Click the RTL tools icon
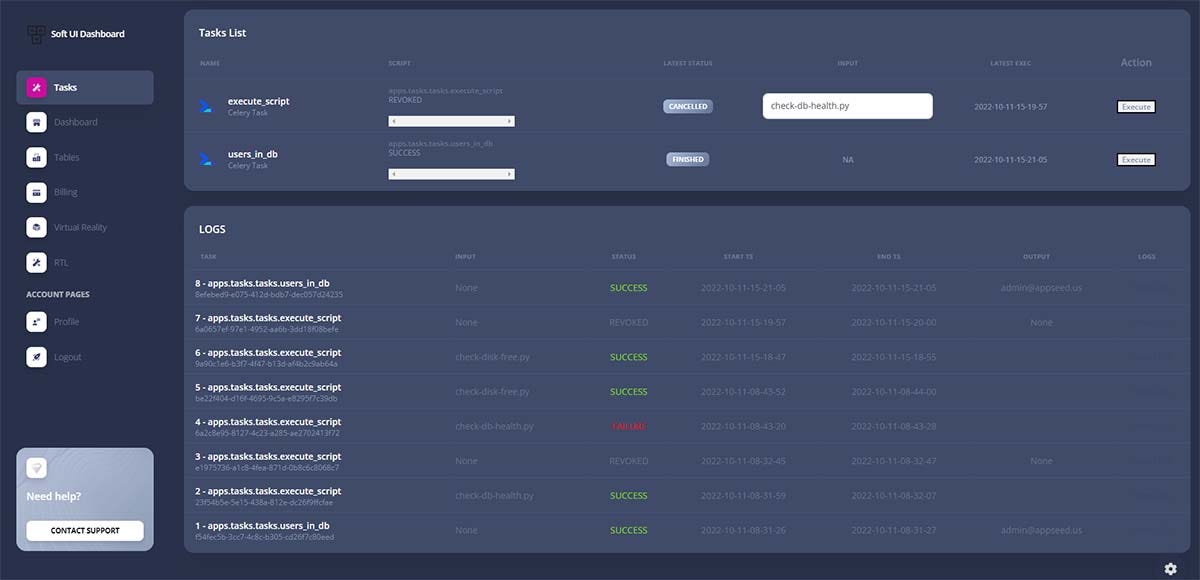 [x=35, y=262]
